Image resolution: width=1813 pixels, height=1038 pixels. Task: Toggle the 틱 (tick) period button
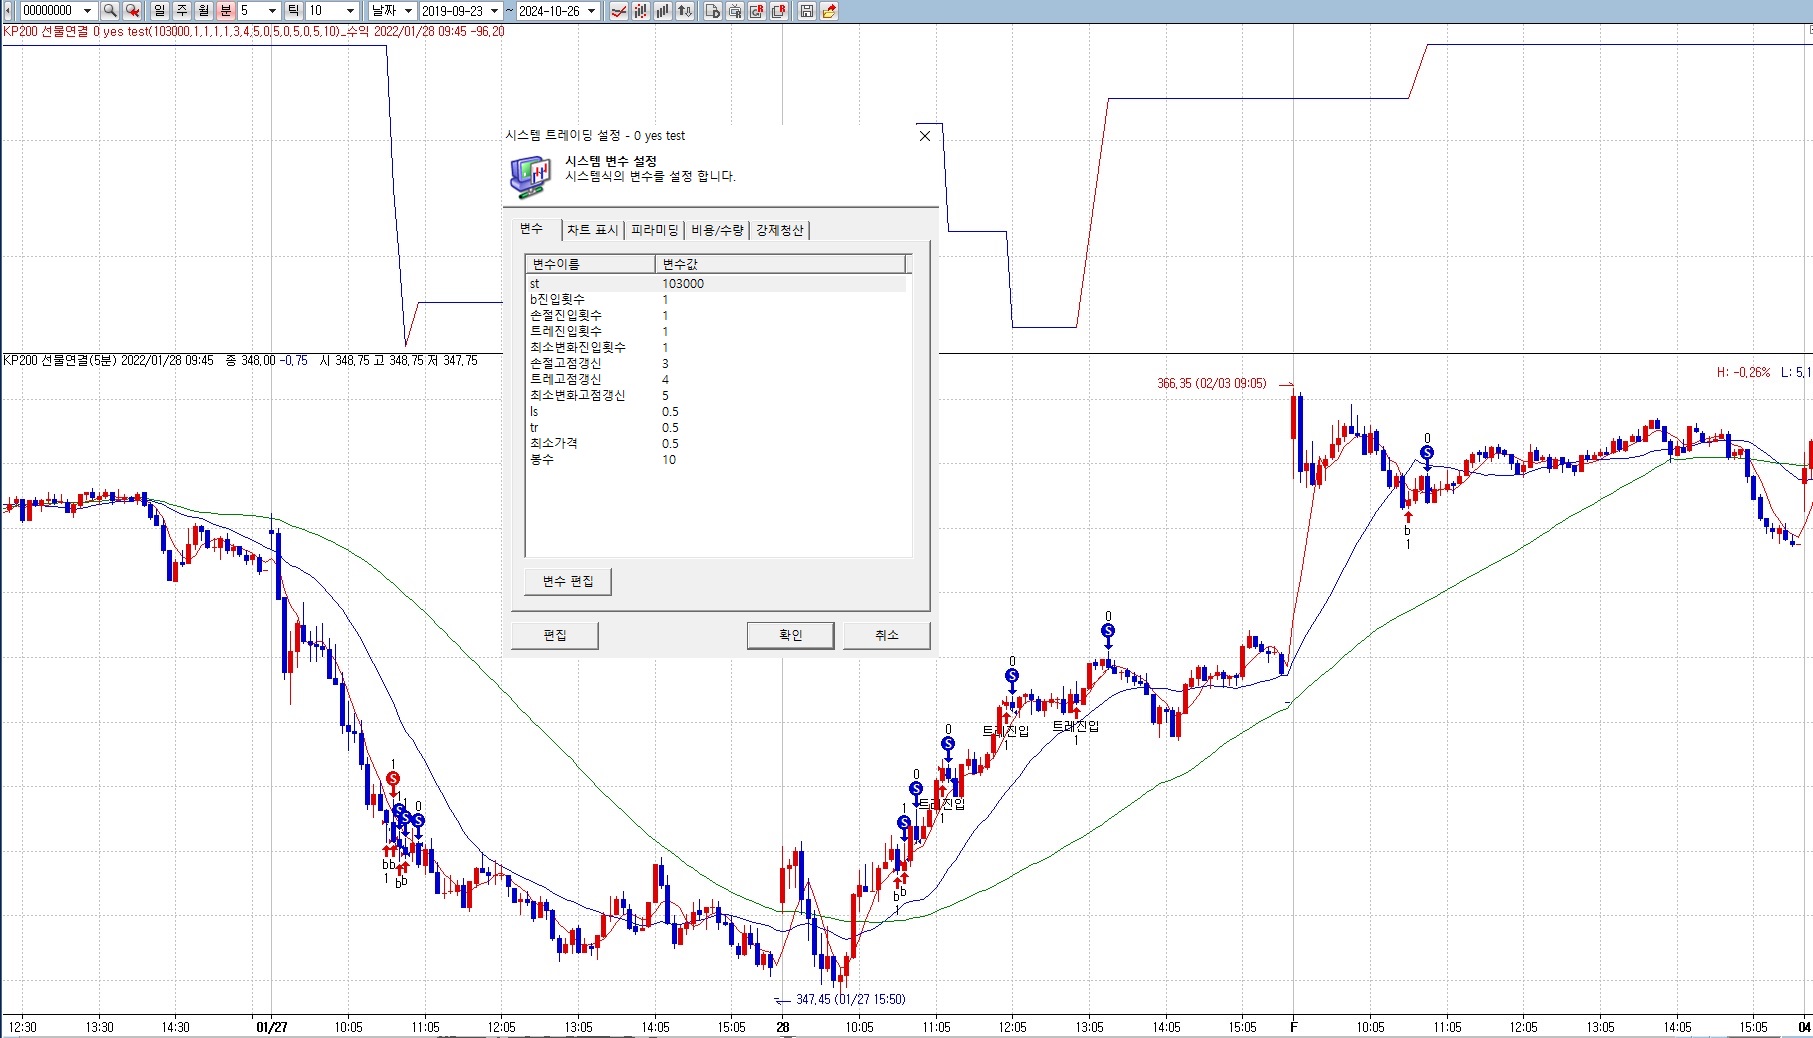tap(294, 11)
